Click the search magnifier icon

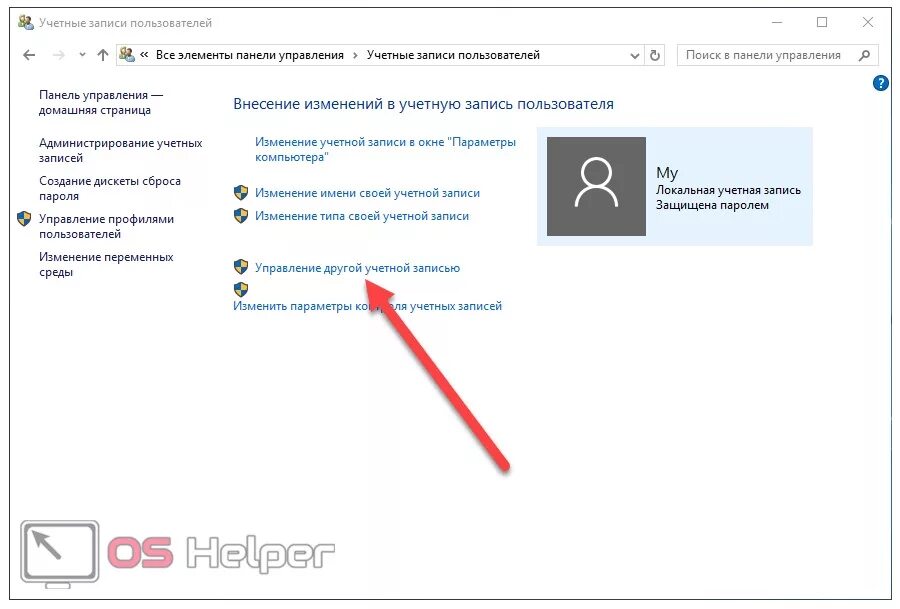[x=864, y=55]
